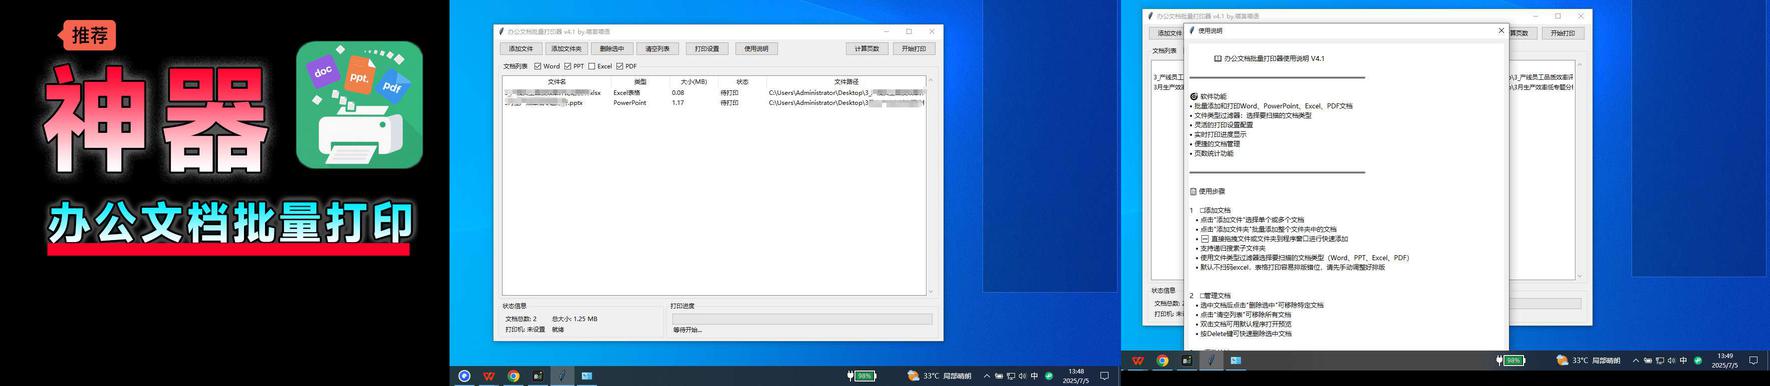Click the 清空列表 button

[657, 48]
